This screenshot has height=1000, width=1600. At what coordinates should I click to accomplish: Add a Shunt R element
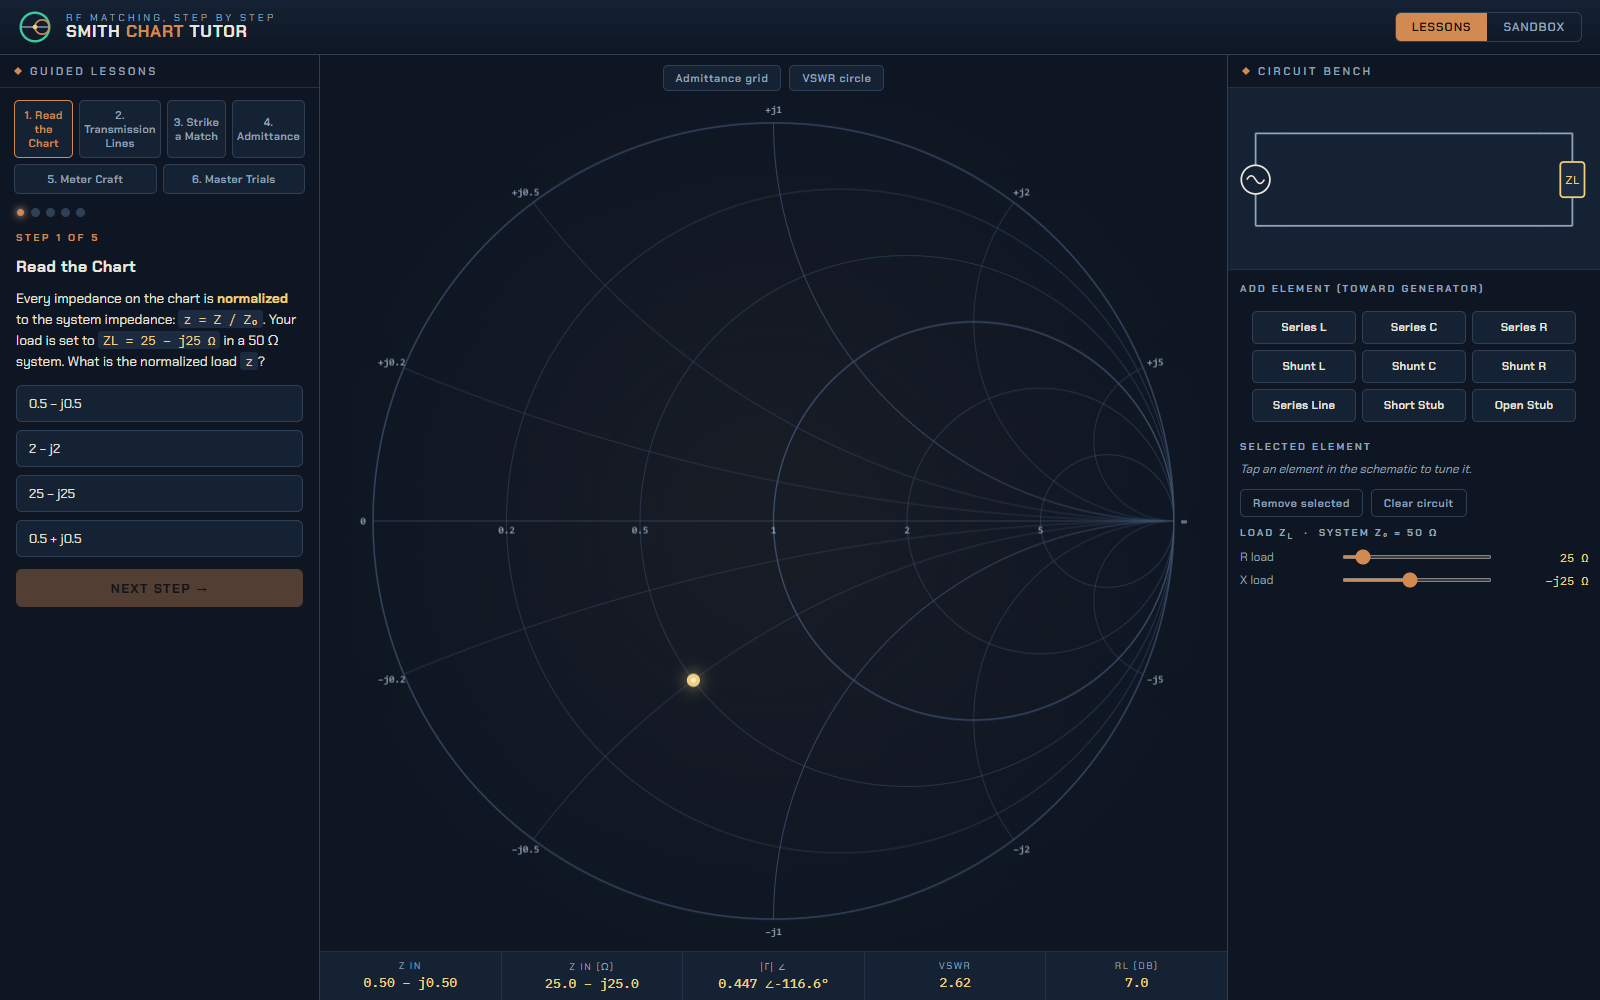point(1524,366)
